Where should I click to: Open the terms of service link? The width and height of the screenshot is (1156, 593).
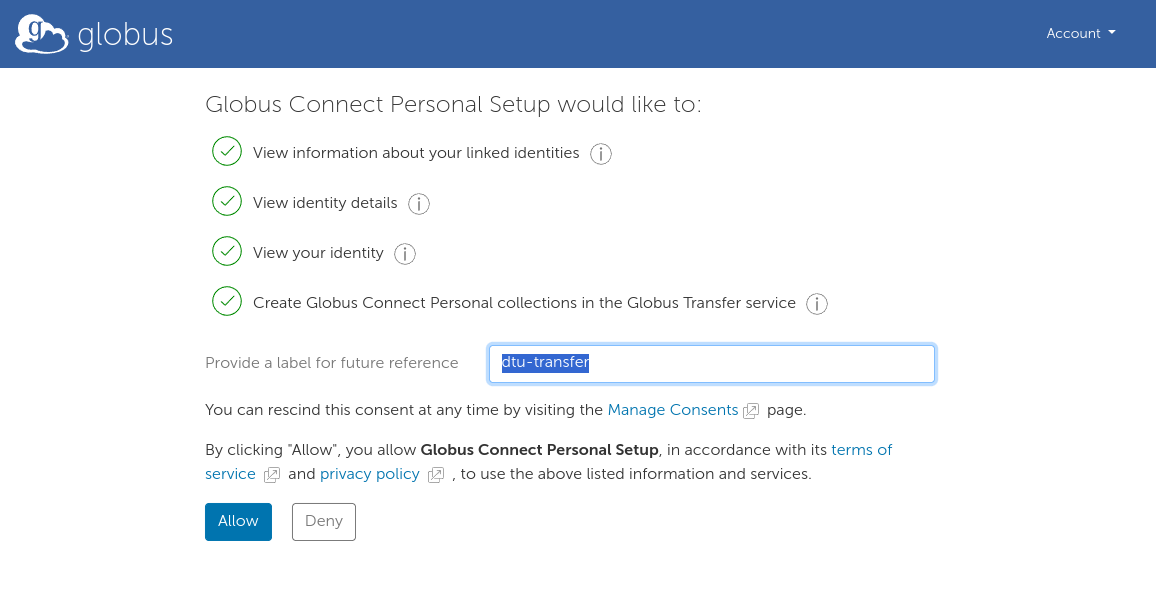861,450
